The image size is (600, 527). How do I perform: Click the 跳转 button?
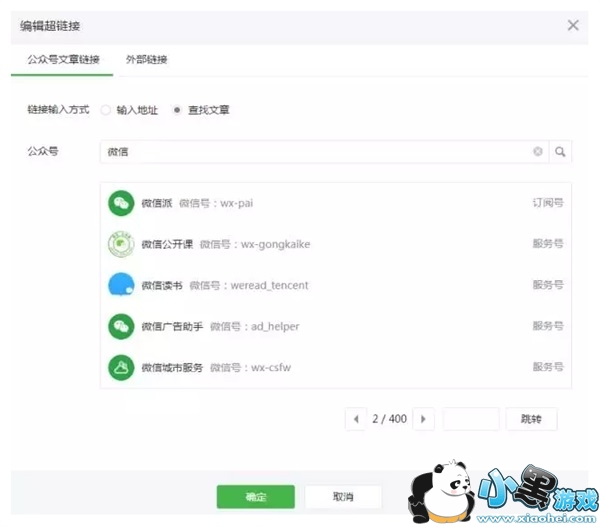[531, 419]
